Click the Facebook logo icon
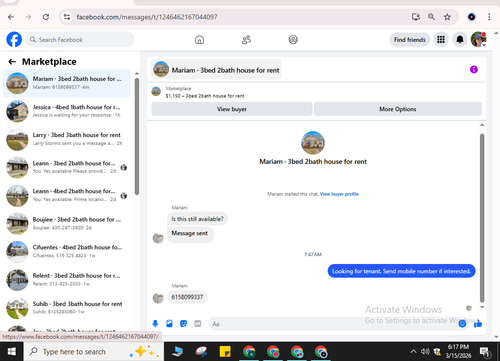The width and height of the screenshot is (500, 361). click(14, 40)
